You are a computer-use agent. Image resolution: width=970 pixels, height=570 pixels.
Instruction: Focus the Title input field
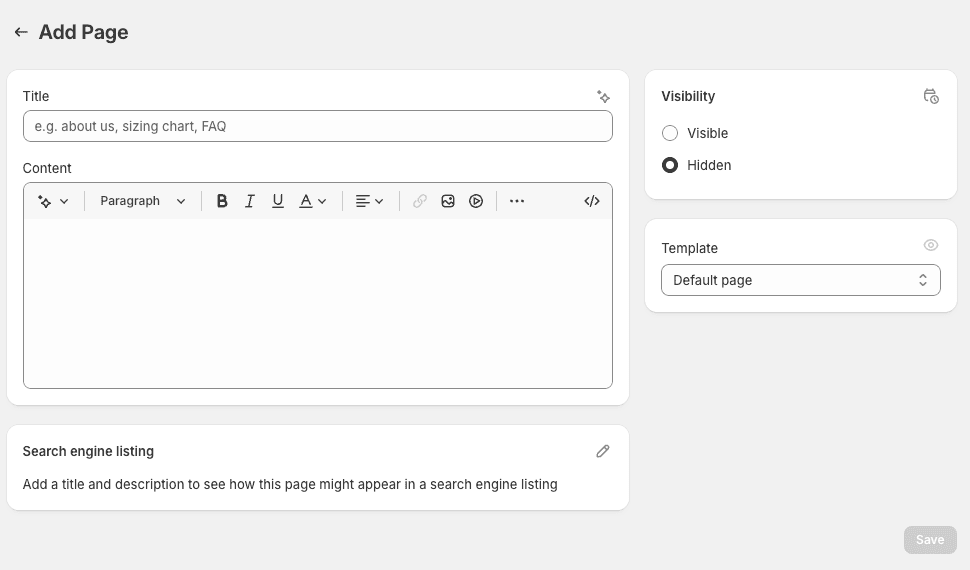(x=318, y=126)
